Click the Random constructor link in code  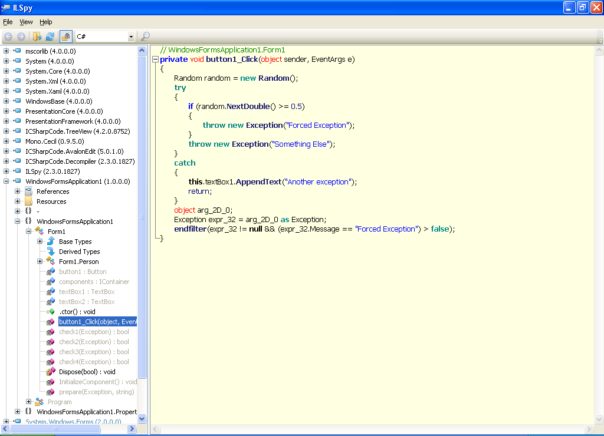pyautogui.click(x=274, y=78)
